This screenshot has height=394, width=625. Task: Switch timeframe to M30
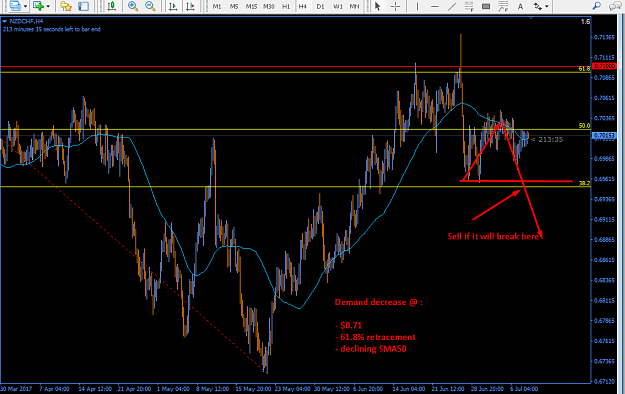[269, 6]
